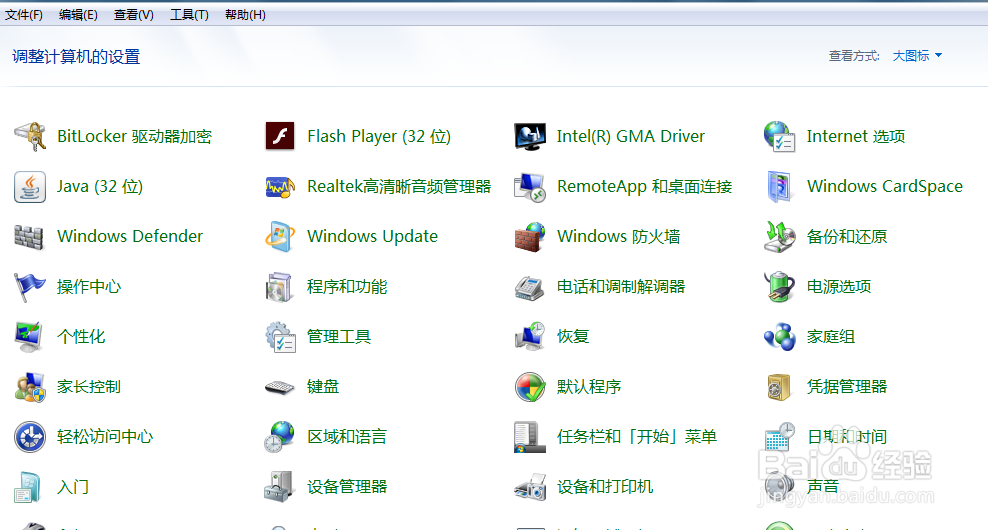
Task: Click the 设备和打印机 text link
Action: [x=605, y=487]
